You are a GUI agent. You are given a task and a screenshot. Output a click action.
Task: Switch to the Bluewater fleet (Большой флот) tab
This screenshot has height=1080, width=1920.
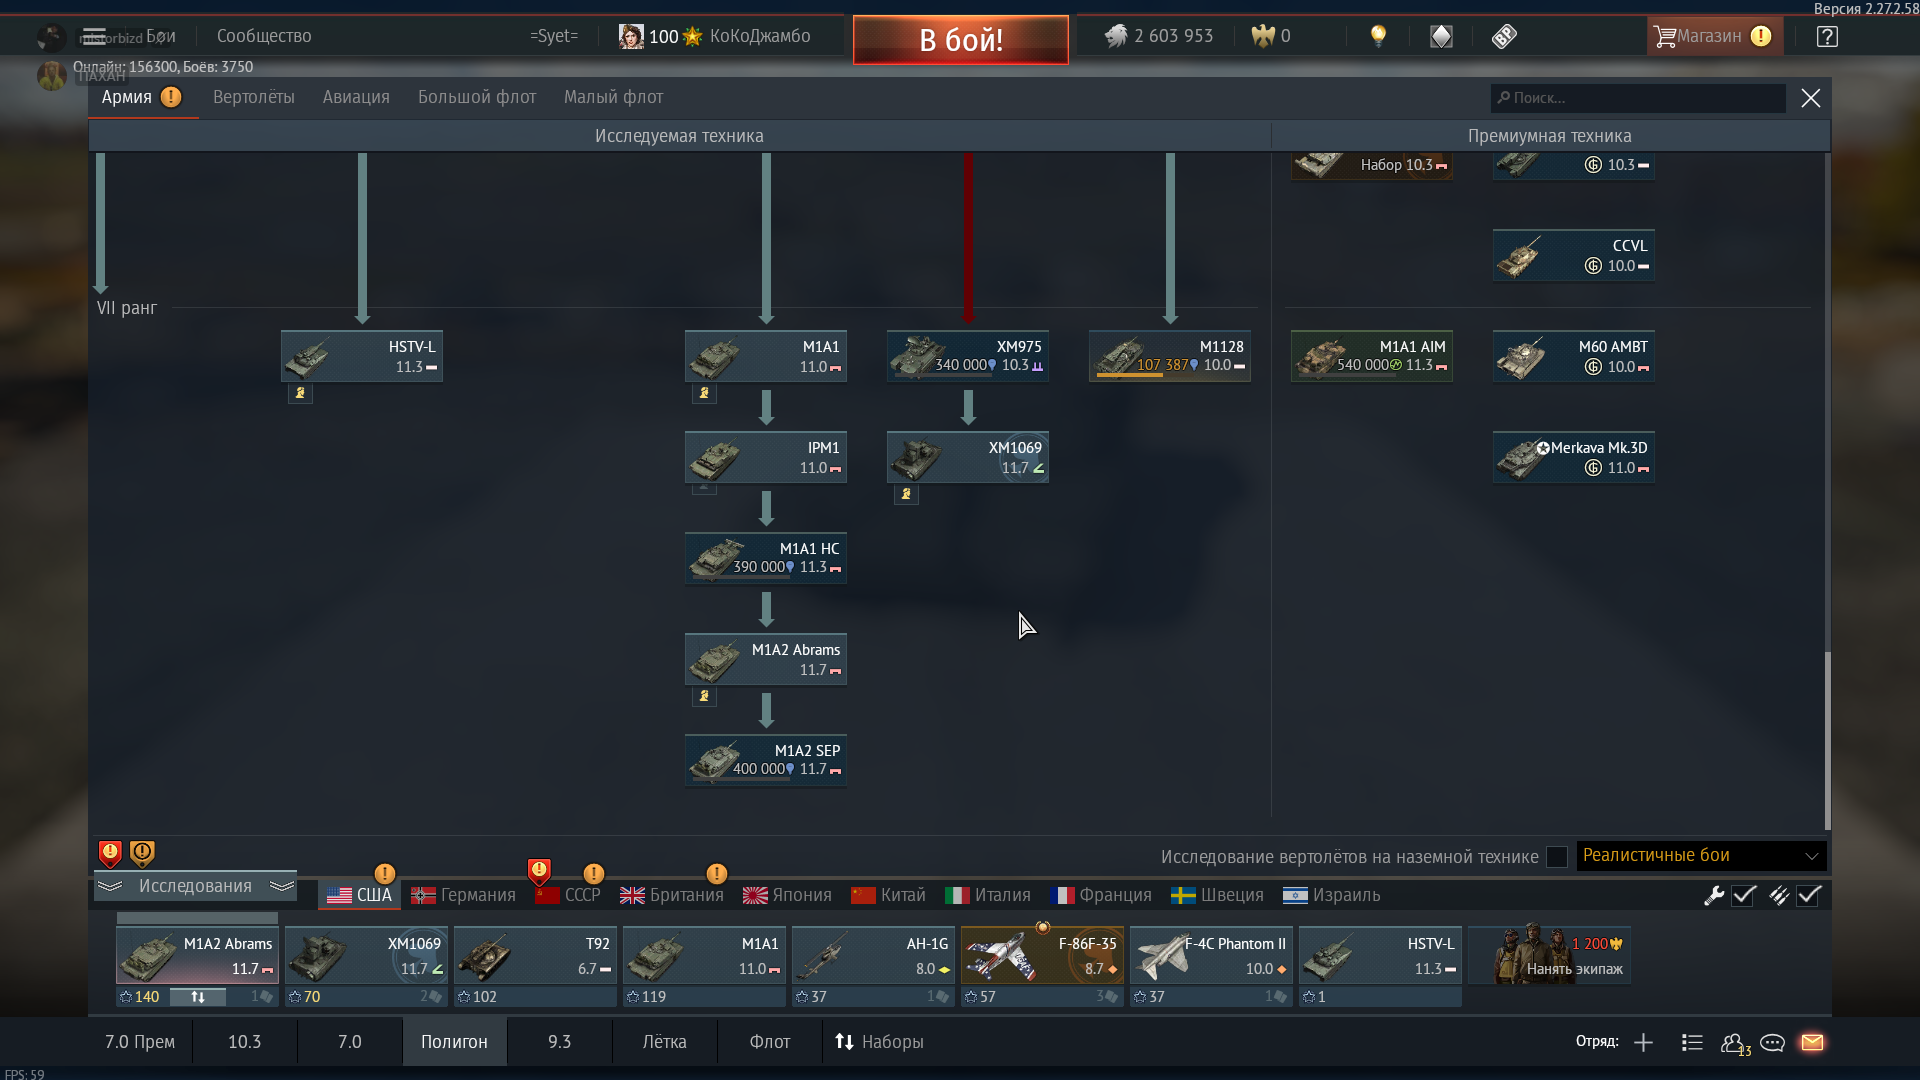[477, 97]
